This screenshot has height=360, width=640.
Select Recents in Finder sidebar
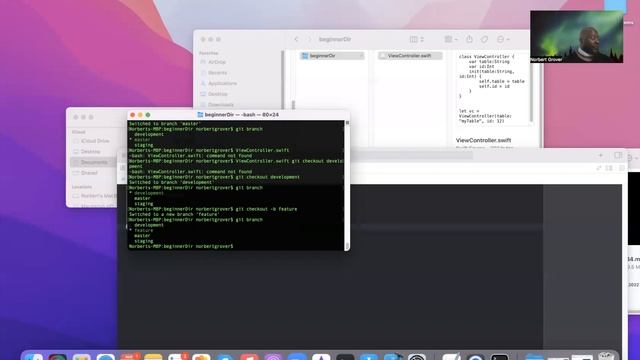click(x=214, y=73)
